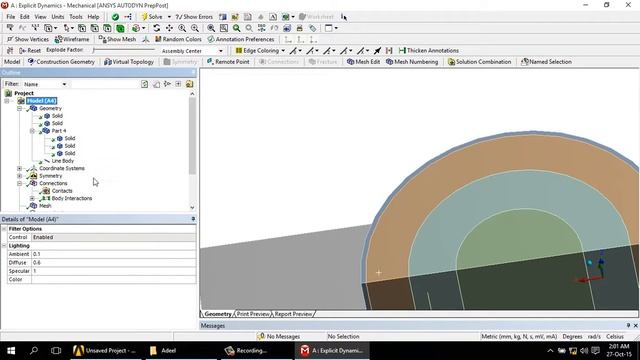
Task: Open the Edit menu
Action: point(25,17)
